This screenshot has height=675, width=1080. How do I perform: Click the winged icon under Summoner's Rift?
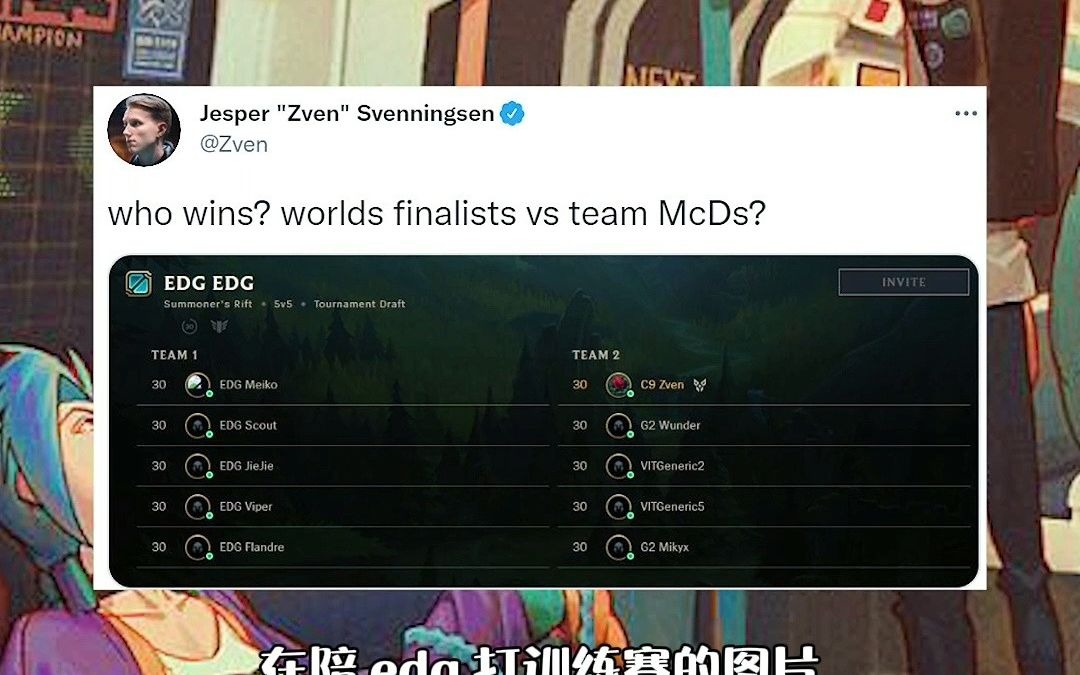[219, 326]
